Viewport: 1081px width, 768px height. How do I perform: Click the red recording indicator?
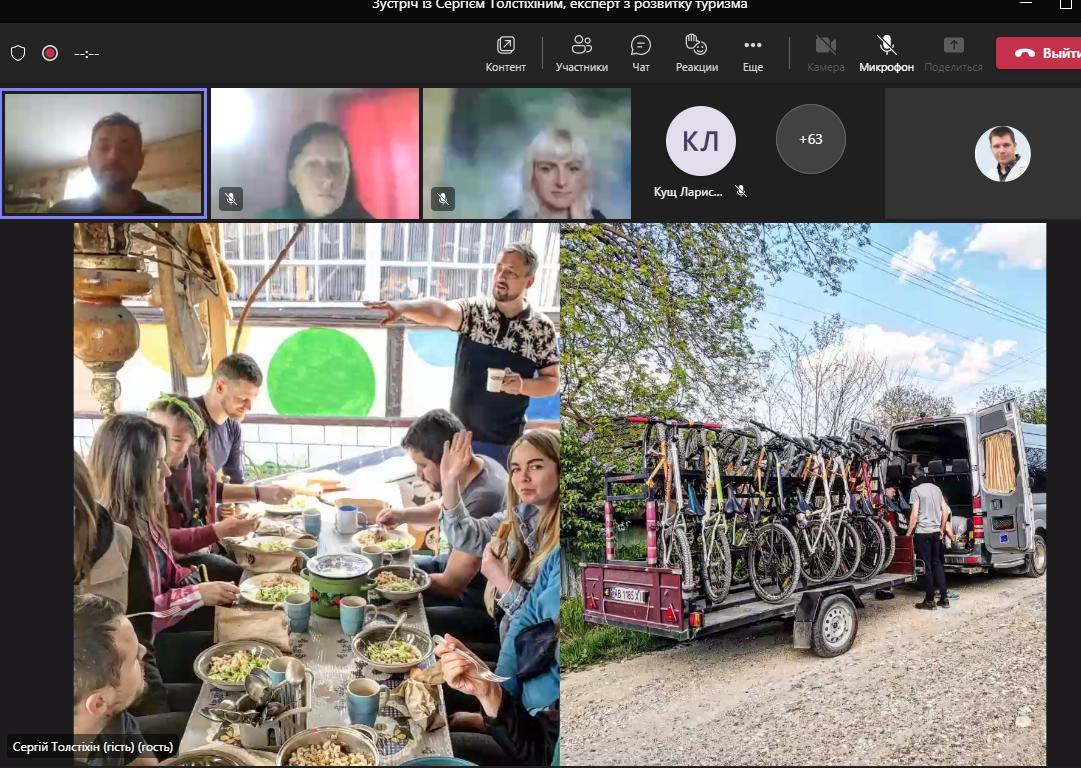[x=50, y=53]
